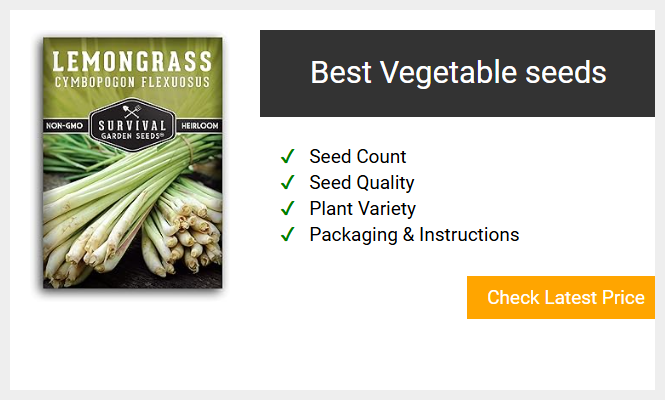Click the Plant Variety text
This screenshot has height=400, width=665.
click(x=363, y=209)
